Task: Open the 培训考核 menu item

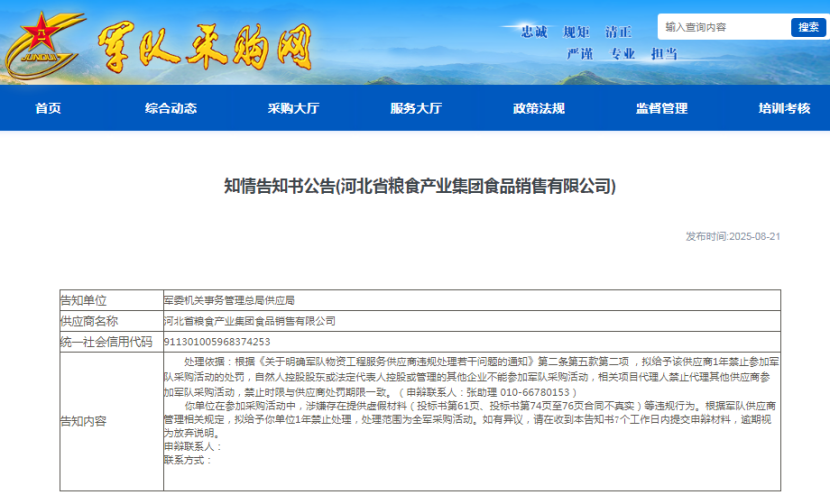Action: pyautogui.click(x=784, y=109)
